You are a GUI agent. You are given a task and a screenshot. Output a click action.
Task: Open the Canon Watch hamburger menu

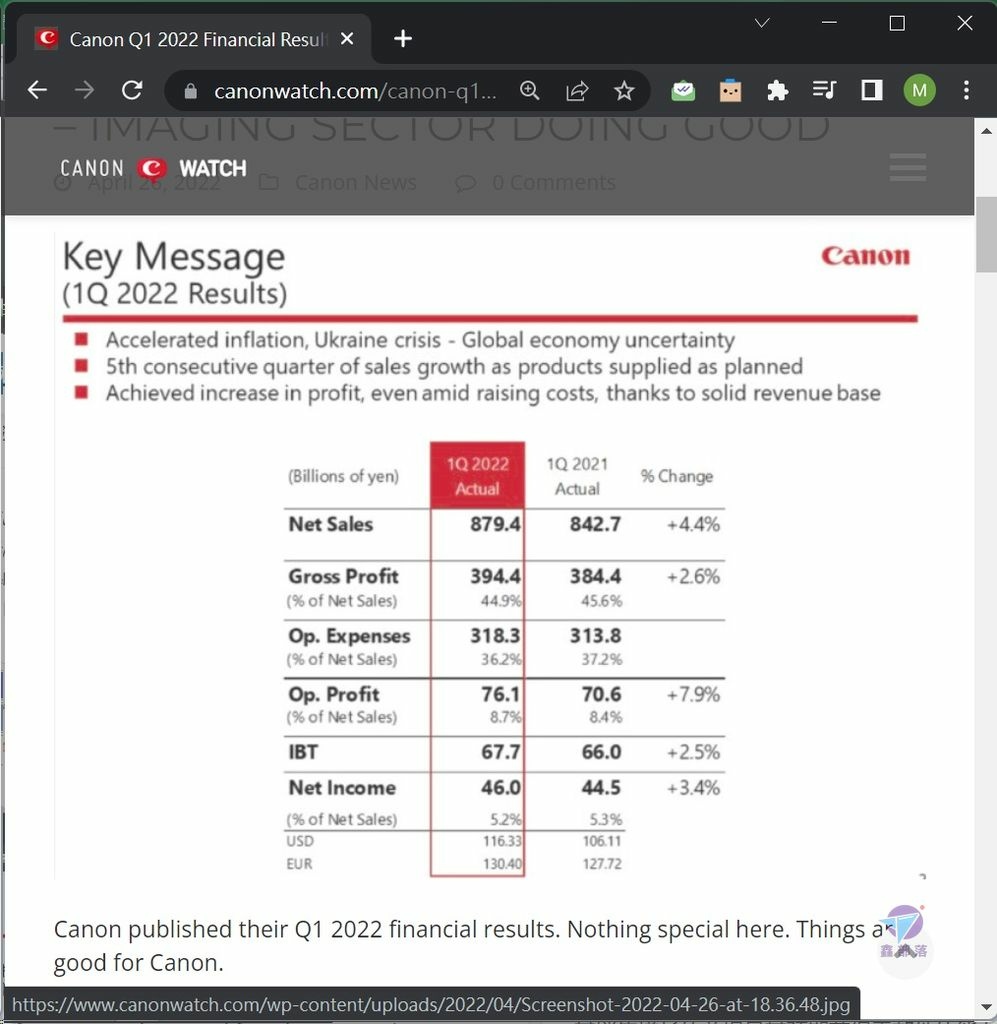click(908, 167)
